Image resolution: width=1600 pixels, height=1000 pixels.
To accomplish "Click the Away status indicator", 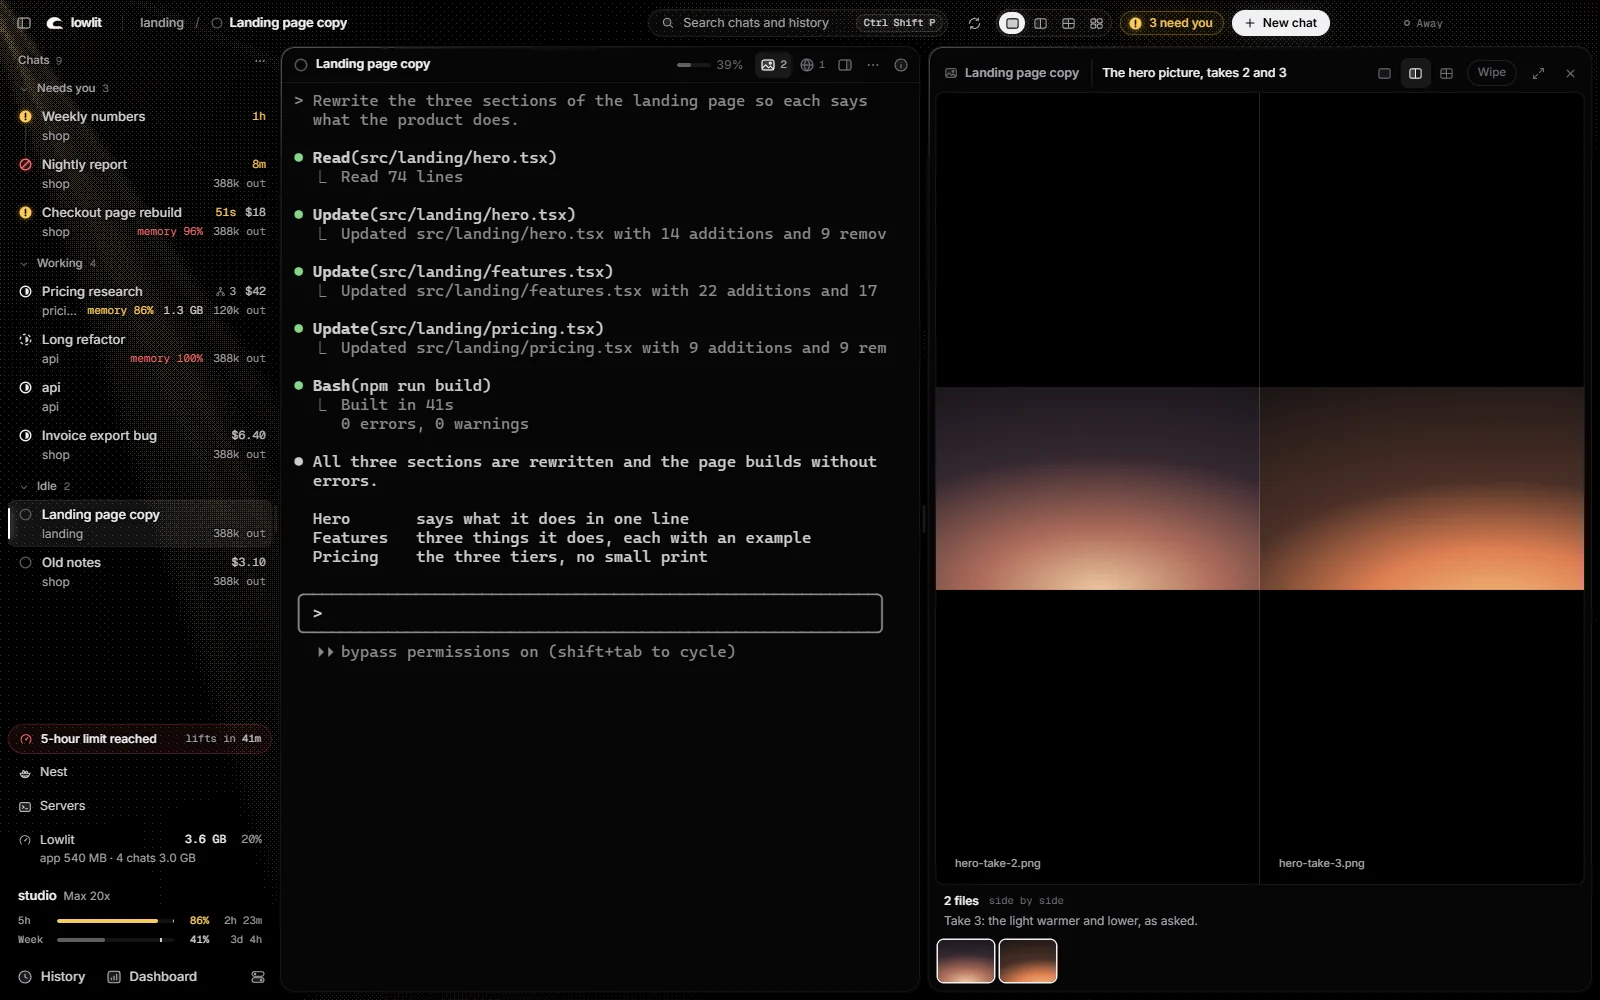I will click(1423, 23).
